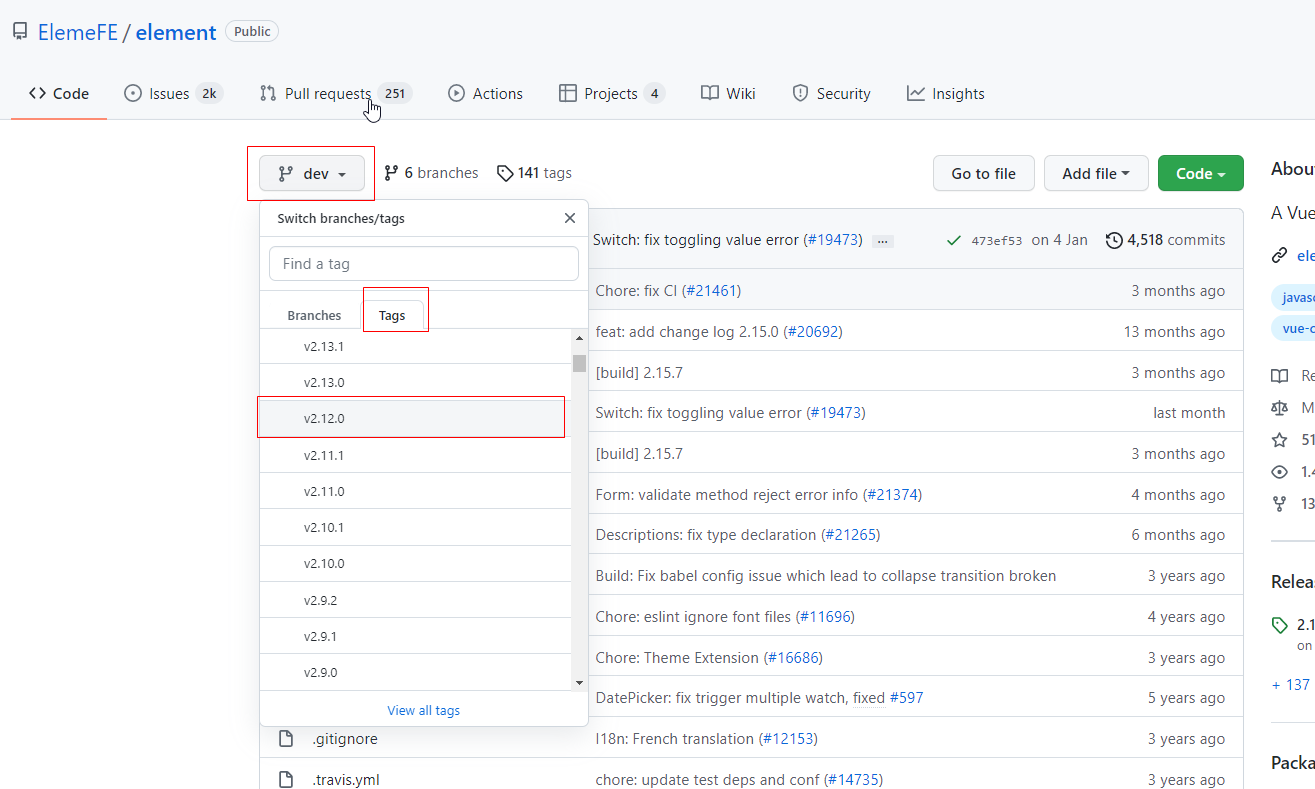The image size is (1315, 789).
Task: Open the Security tab
Action: click(831, 93)
